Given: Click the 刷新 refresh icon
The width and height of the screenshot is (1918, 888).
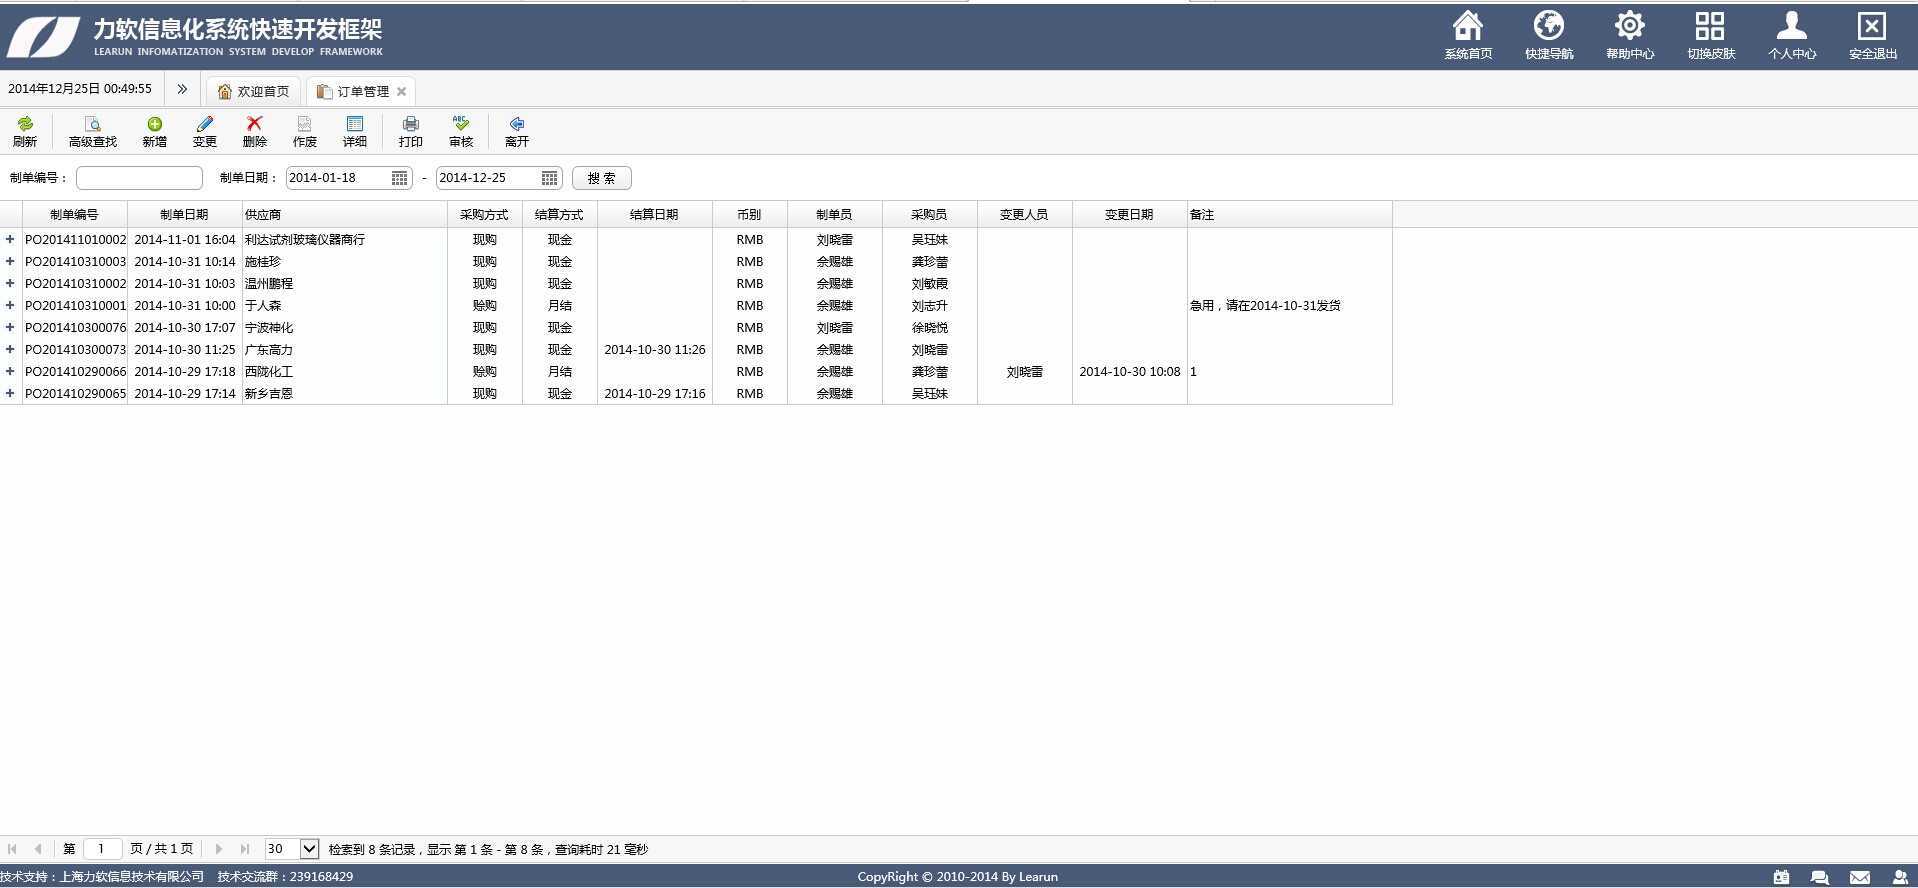Looking at the screenshot, I should 25,124.
